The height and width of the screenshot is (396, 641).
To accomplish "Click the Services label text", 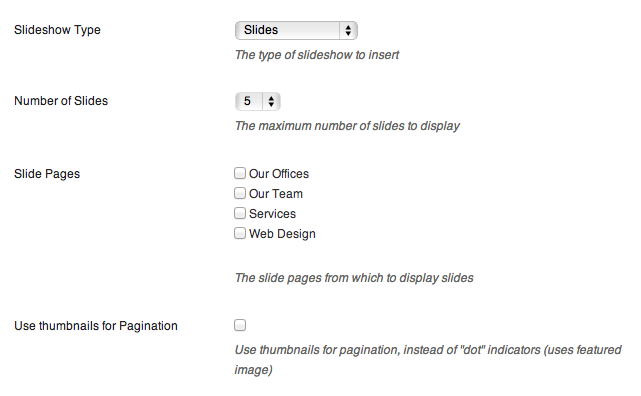I will (272, 214).
